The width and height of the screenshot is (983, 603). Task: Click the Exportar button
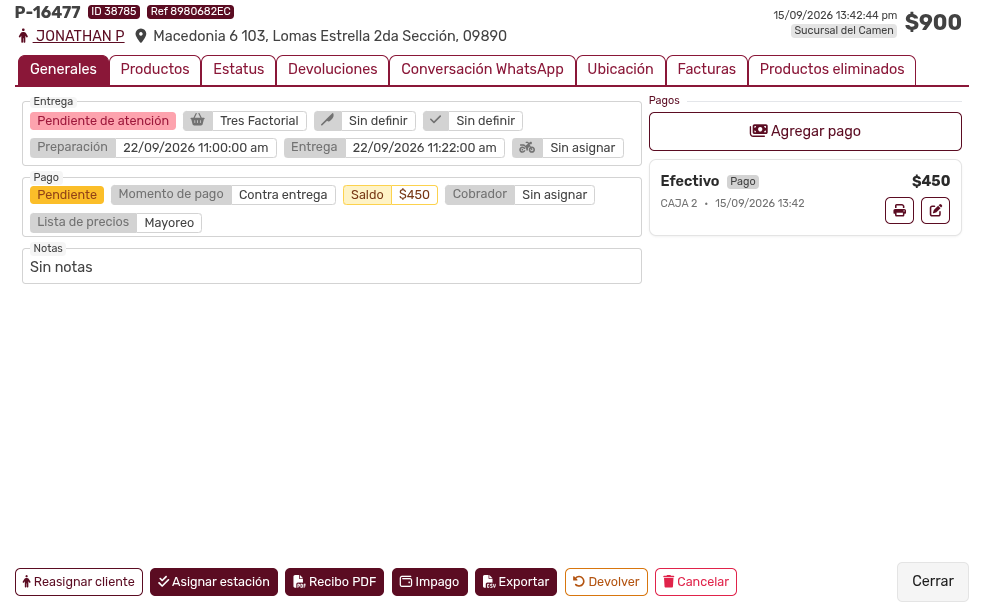(515, 582)
